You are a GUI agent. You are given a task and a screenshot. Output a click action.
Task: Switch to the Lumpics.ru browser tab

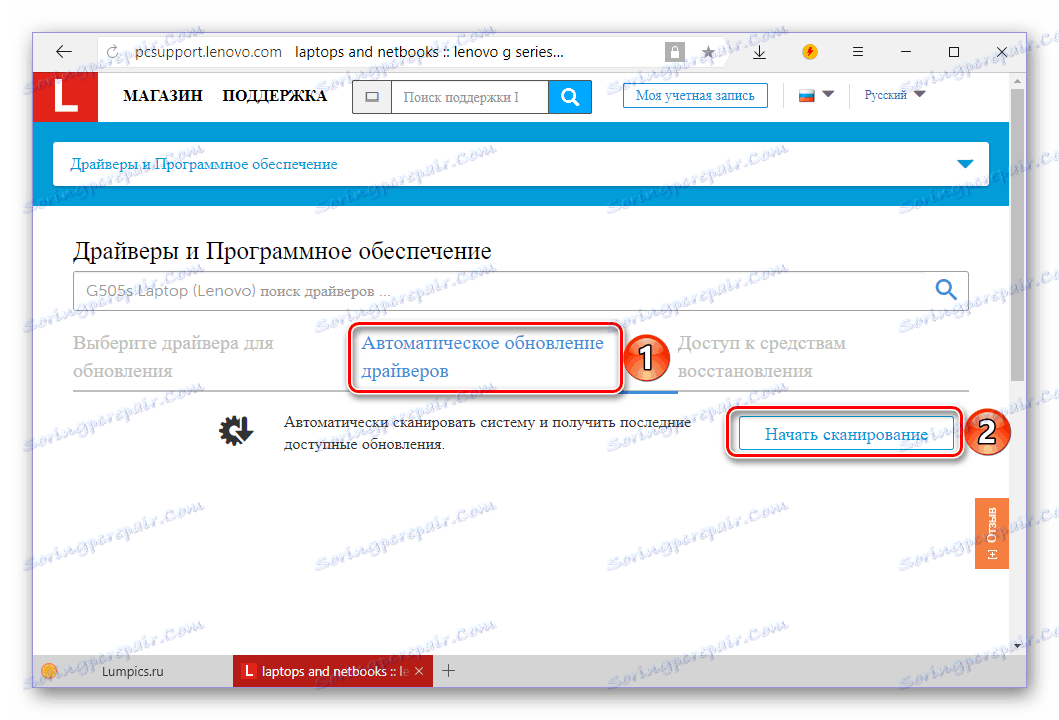pos(131,671)
